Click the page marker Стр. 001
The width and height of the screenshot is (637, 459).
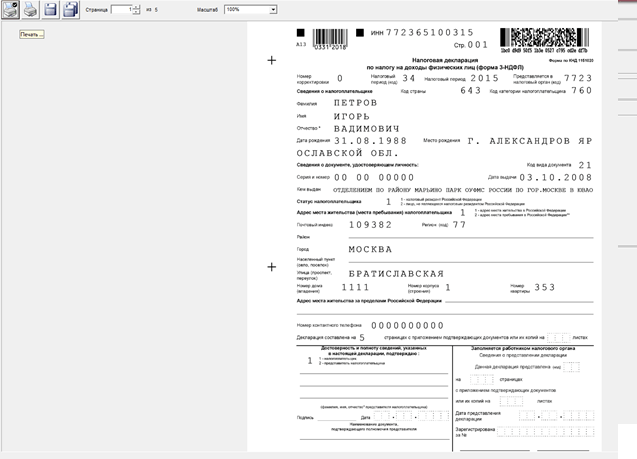coord(470,45)
